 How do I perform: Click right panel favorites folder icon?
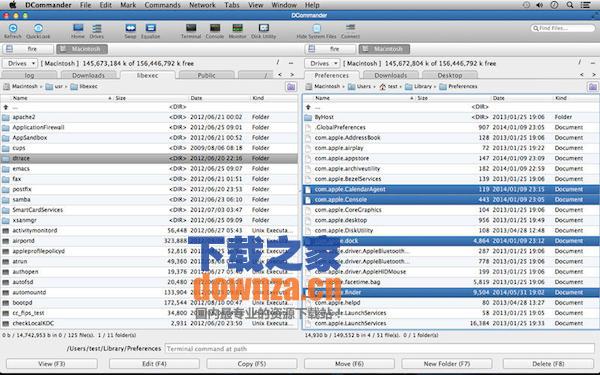(x=593, y=87)
